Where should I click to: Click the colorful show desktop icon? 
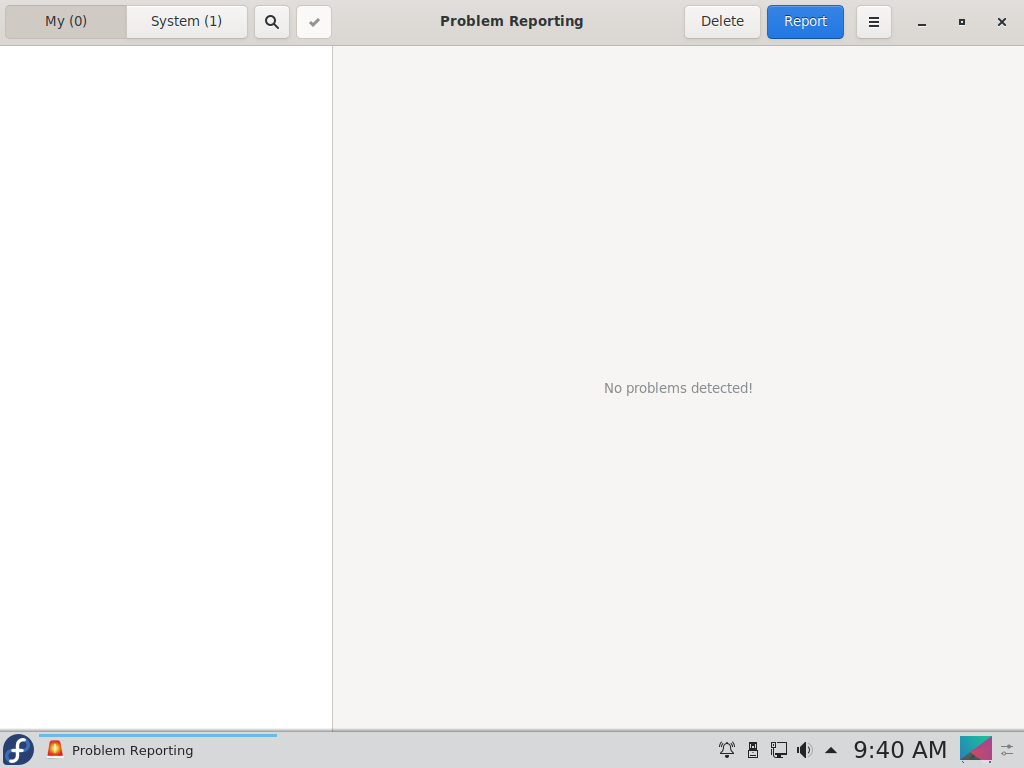tap(976, 749)
